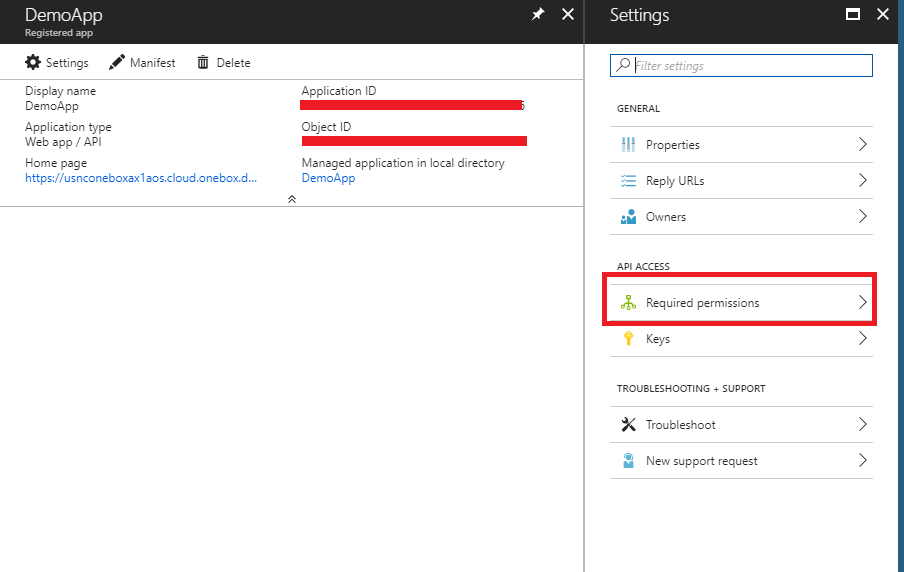This screenshot has height=572, width=904.
Task: Collapse the DemoApp essentials section
Action: tap(291, 199)
